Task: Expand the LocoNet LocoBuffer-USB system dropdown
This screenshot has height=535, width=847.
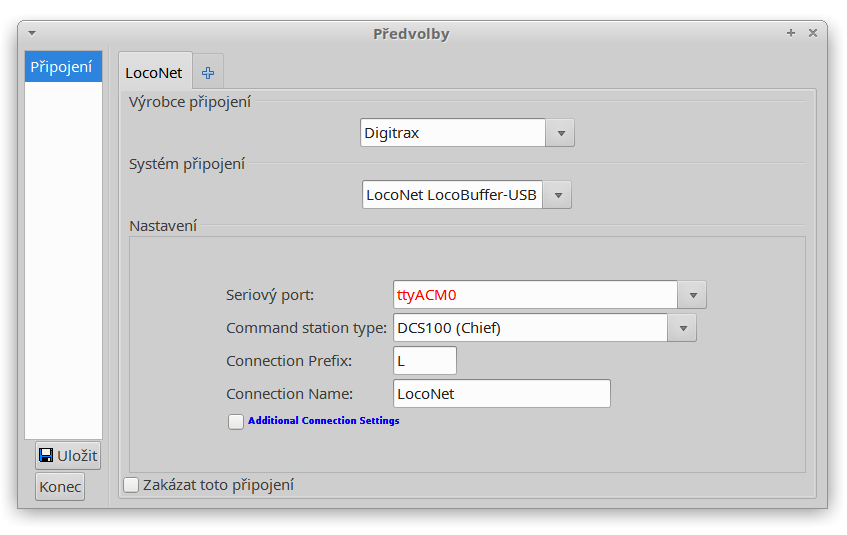Action: [x=557, y=195]
